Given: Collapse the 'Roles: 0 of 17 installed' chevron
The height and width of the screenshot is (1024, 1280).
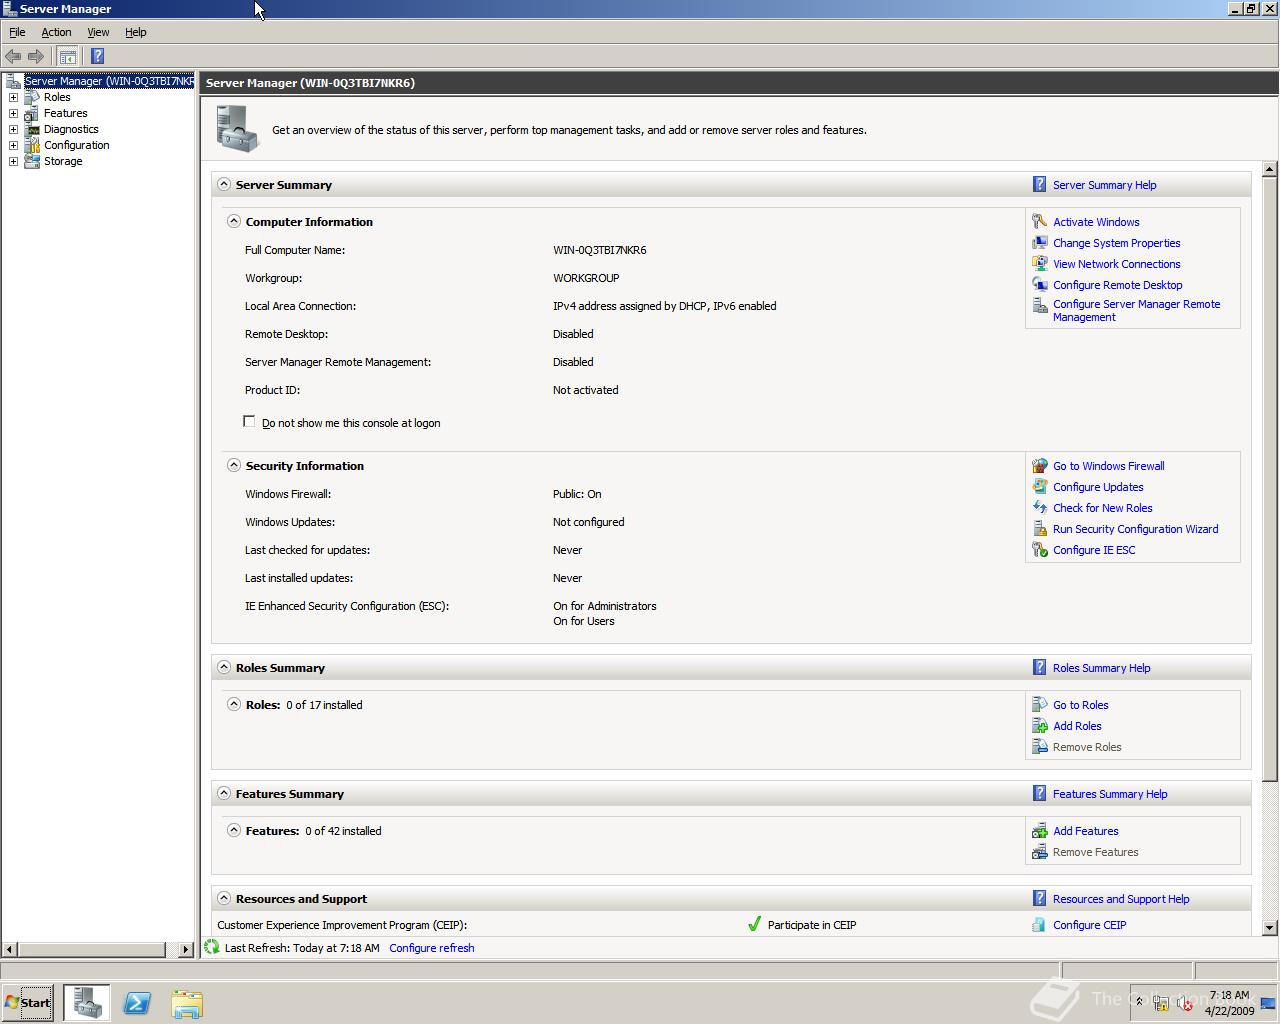Looking at the screenshot, I should click(x=234, y=704).
